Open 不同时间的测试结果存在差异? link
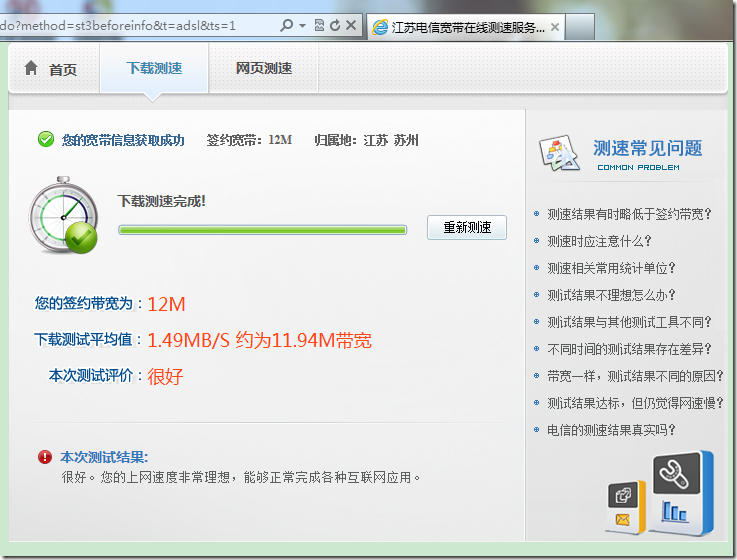 (x=629, y=349)
